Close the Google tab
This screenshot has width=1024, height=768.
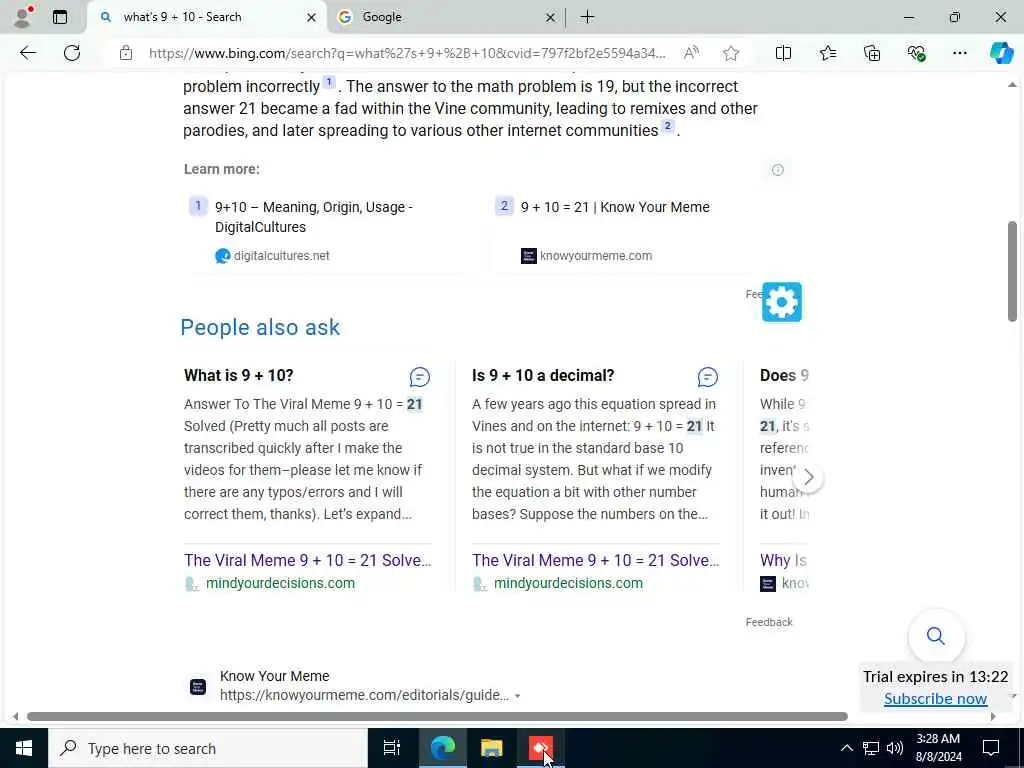pyautogui.click(x=550, y=18)
